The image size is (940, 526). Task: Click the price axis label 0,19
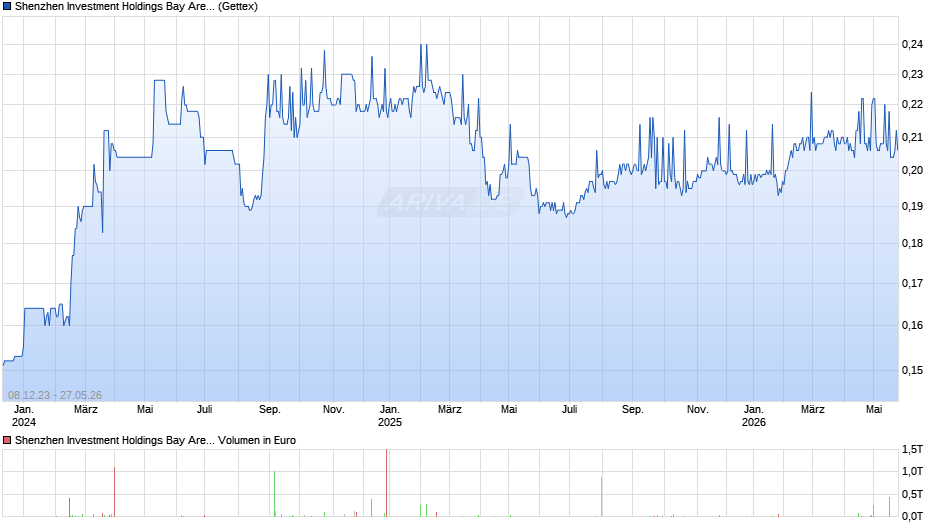point(912,206)
